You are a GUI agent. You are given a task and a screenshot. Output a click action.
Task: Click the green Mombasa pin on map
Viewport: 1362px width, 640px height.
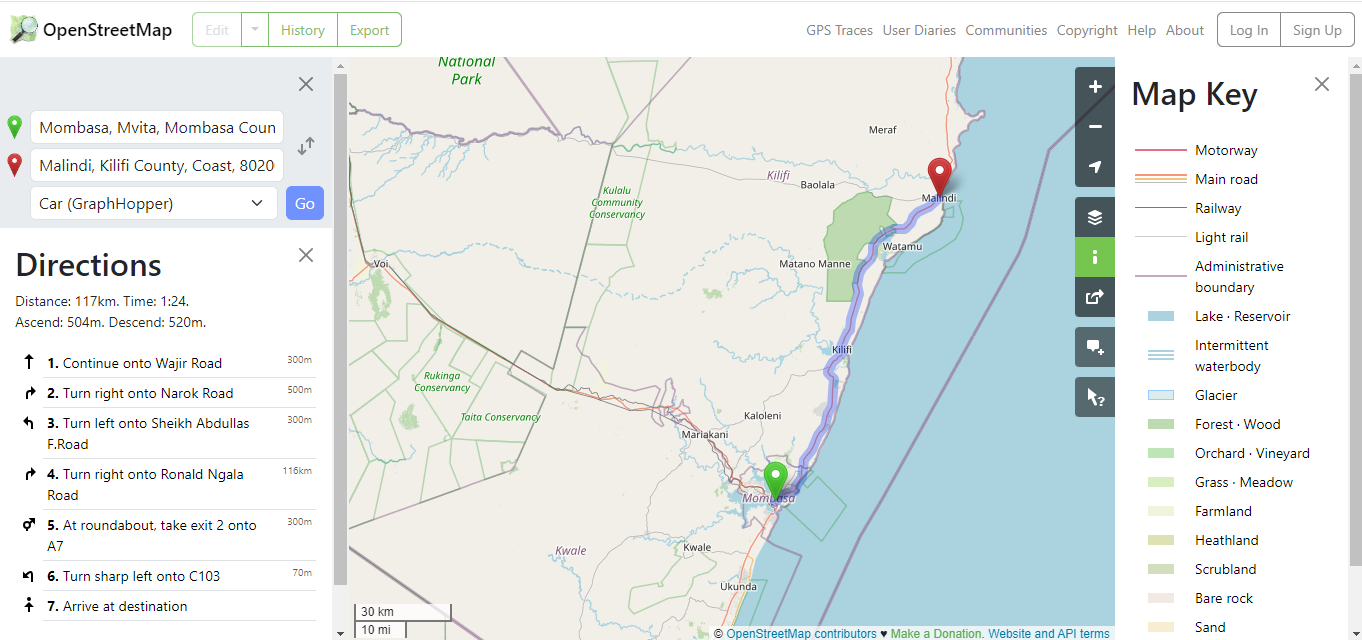click(x=775, y=481)
